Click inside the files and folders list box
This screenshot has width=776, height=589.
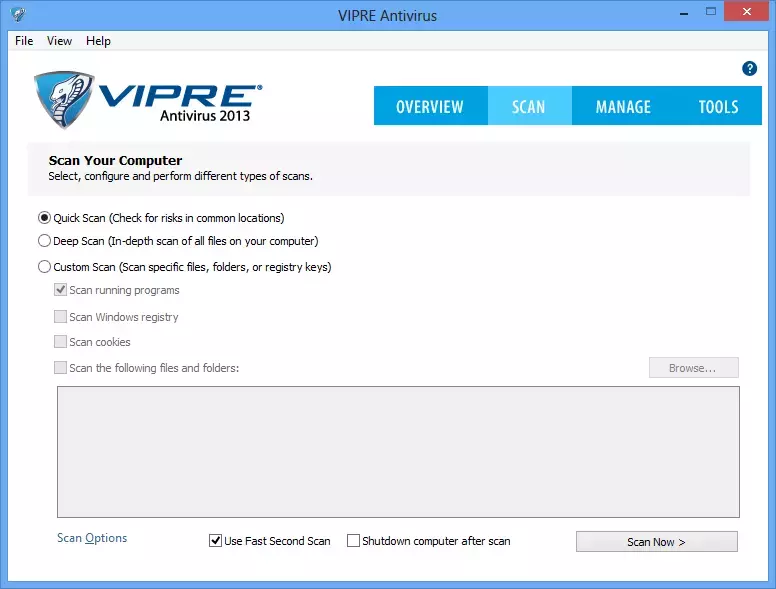(398, 452)
